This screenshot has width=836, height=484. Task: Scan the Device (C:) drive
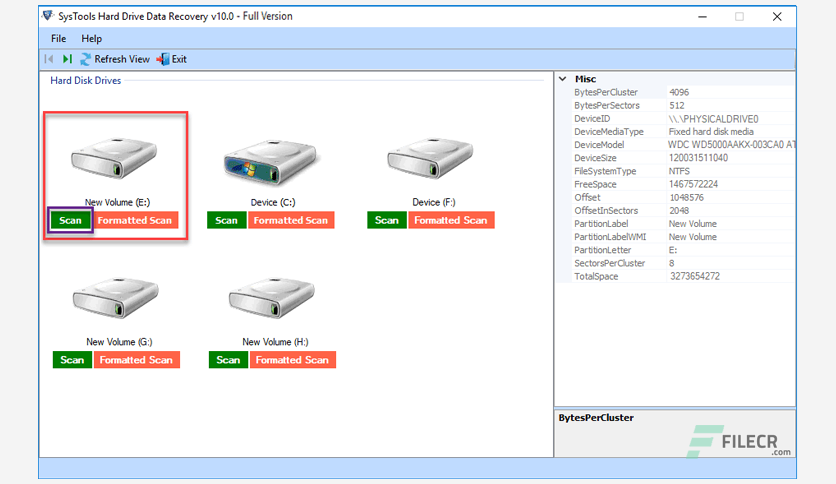pos(226,220)
